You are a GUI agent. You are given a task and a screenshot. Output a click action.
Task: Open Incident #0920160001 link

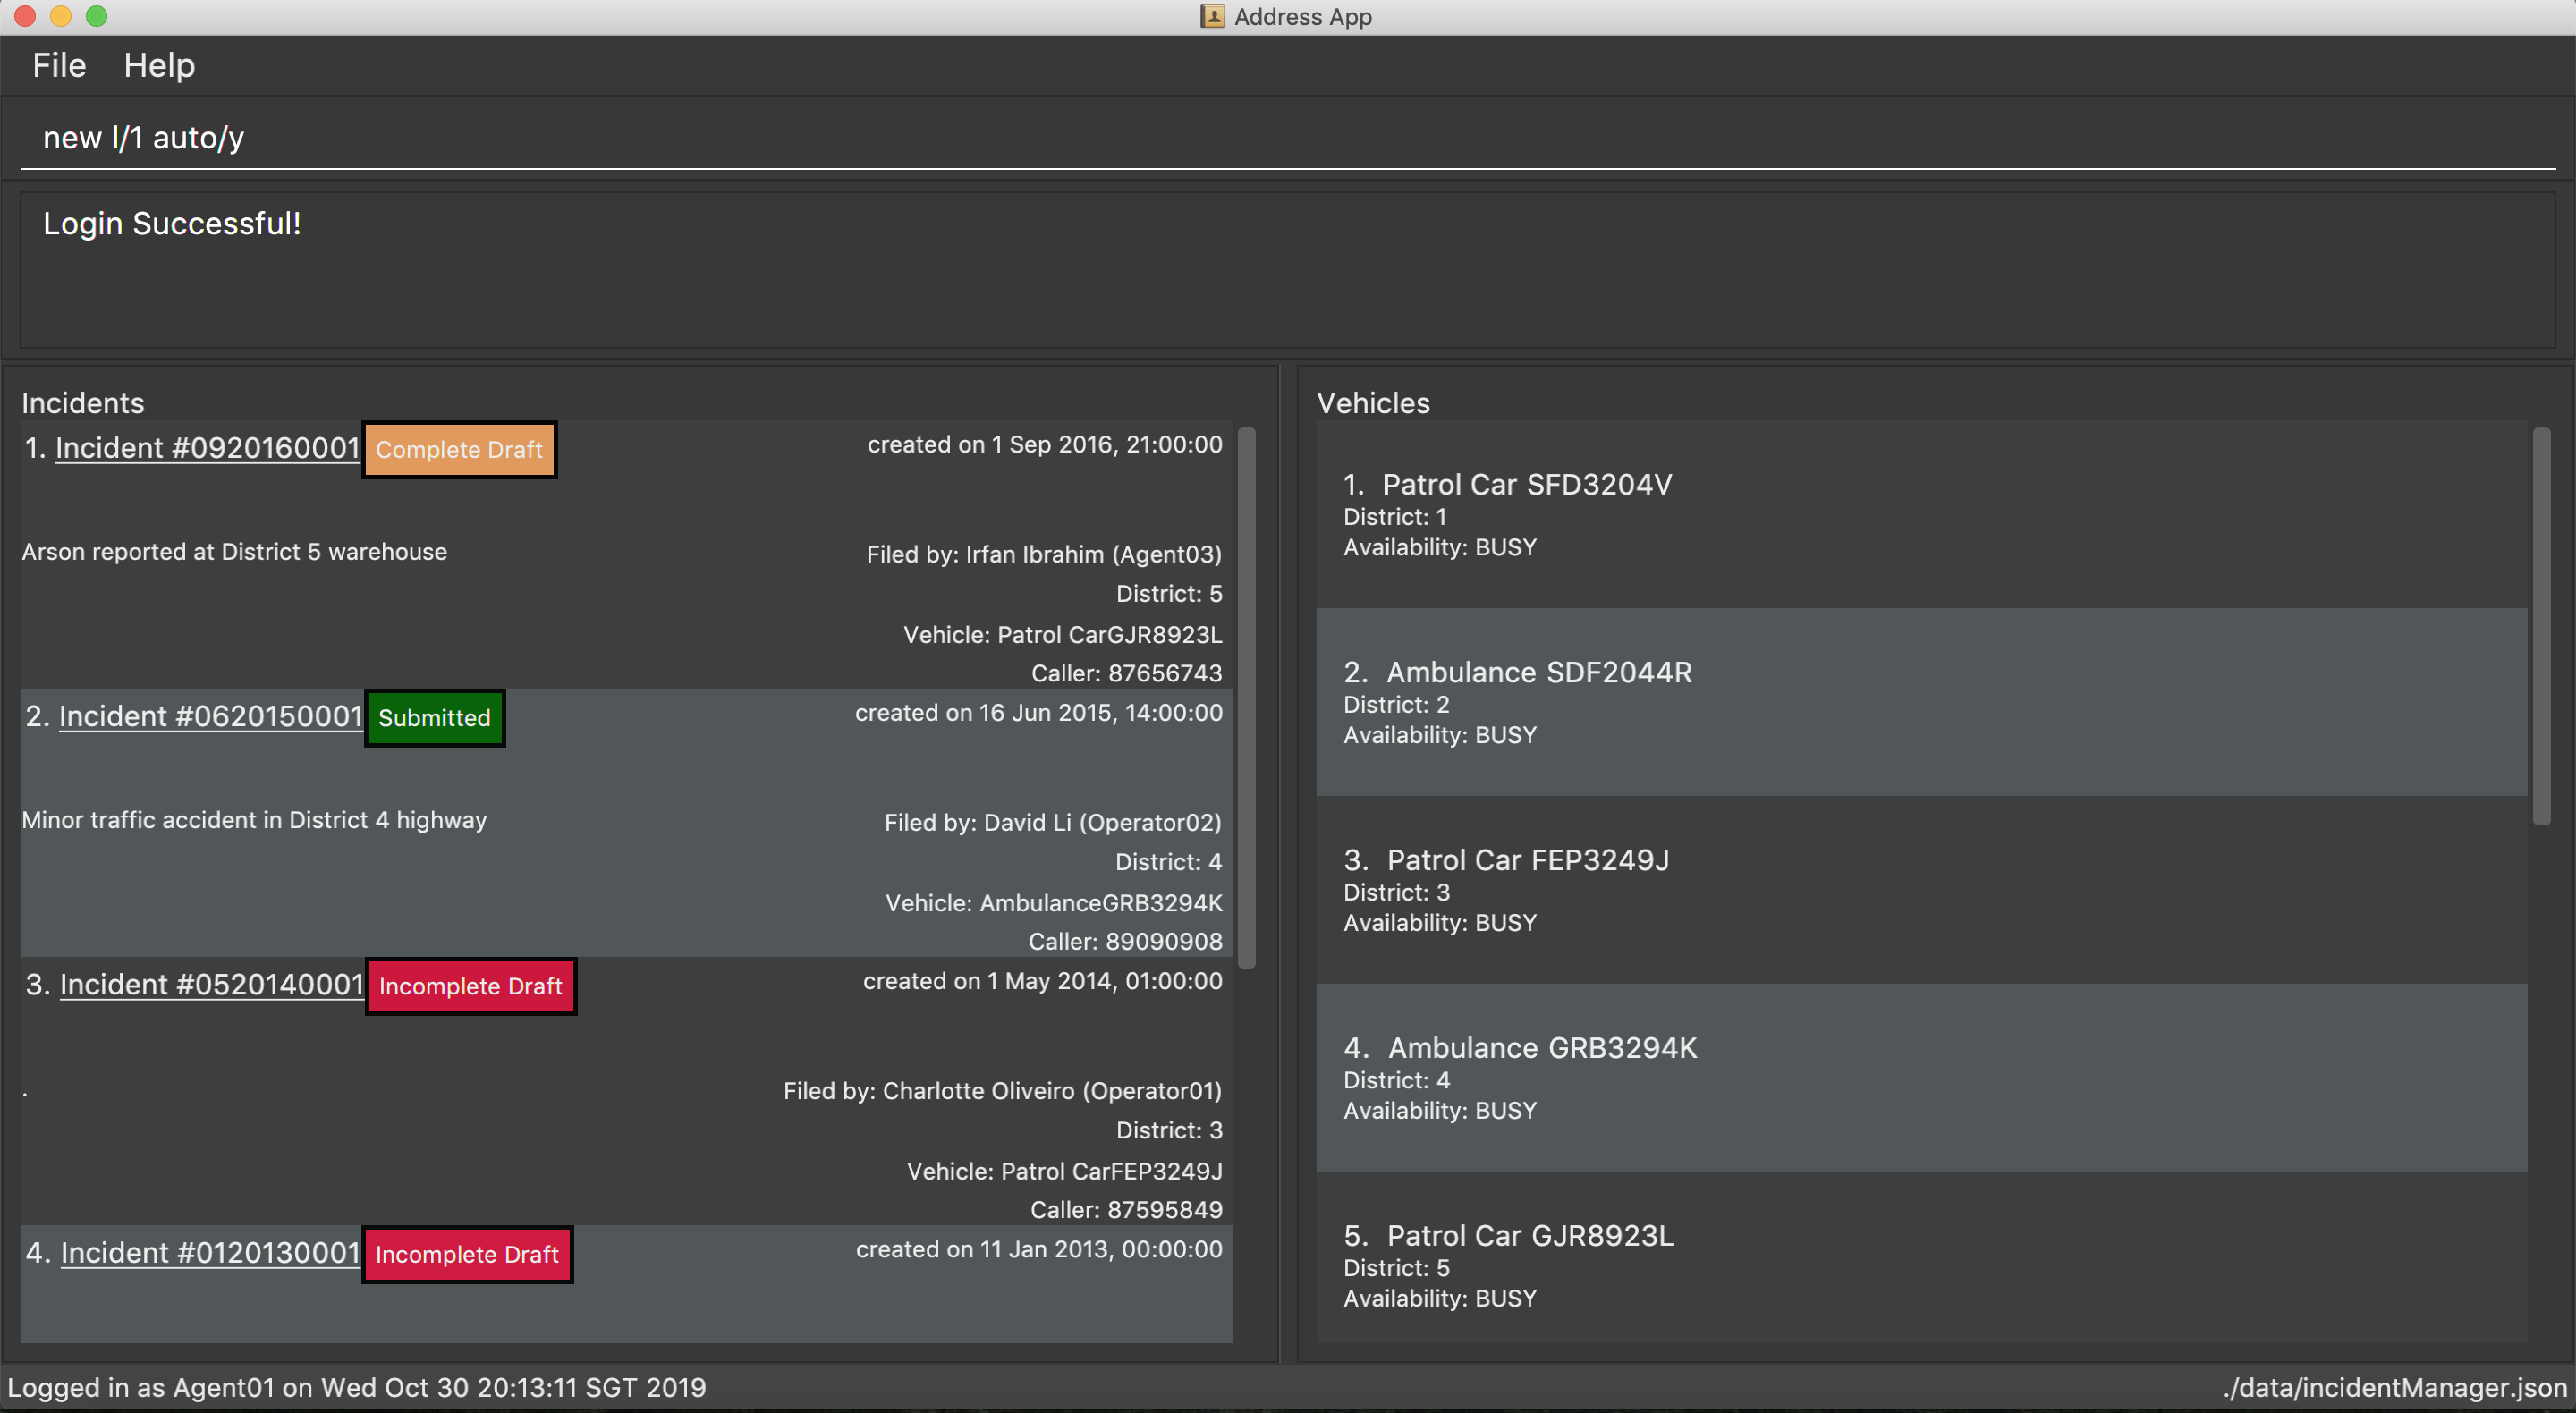[207, 448]
